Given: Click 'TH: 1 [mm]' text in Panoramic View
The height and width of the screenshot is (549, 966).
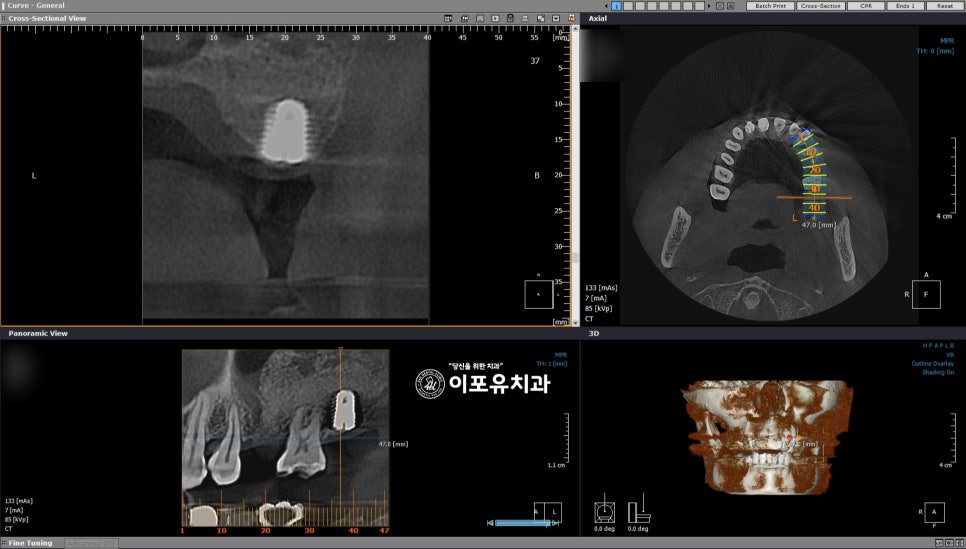Looking at the screenshot, I should [x=551, y=364].
